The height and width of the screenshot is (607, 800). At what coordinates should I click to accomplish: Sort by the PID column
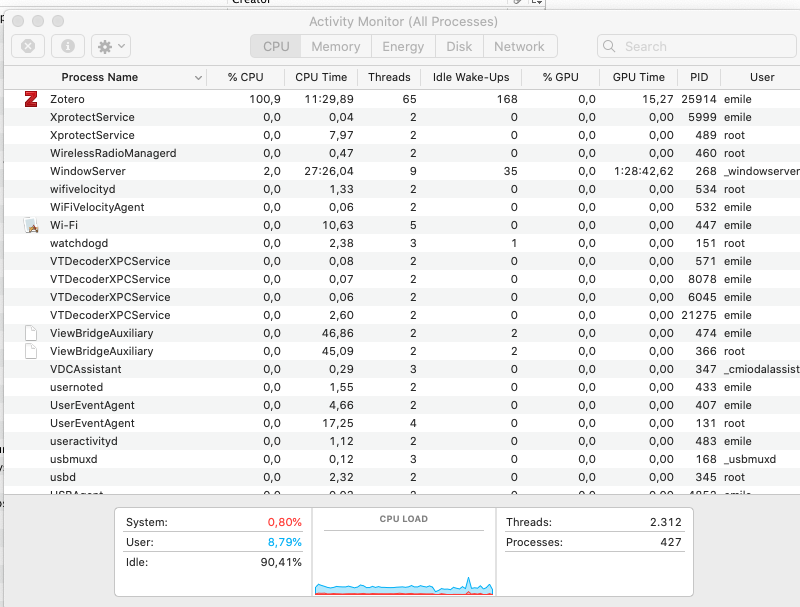point(699,77)
